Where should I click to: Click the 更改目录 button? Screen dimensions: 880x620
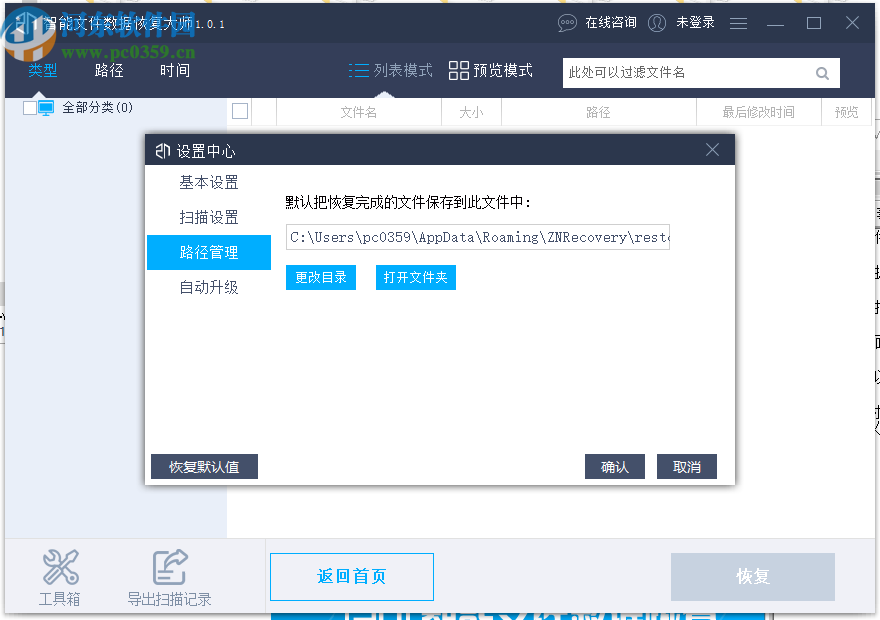point(320,277)
